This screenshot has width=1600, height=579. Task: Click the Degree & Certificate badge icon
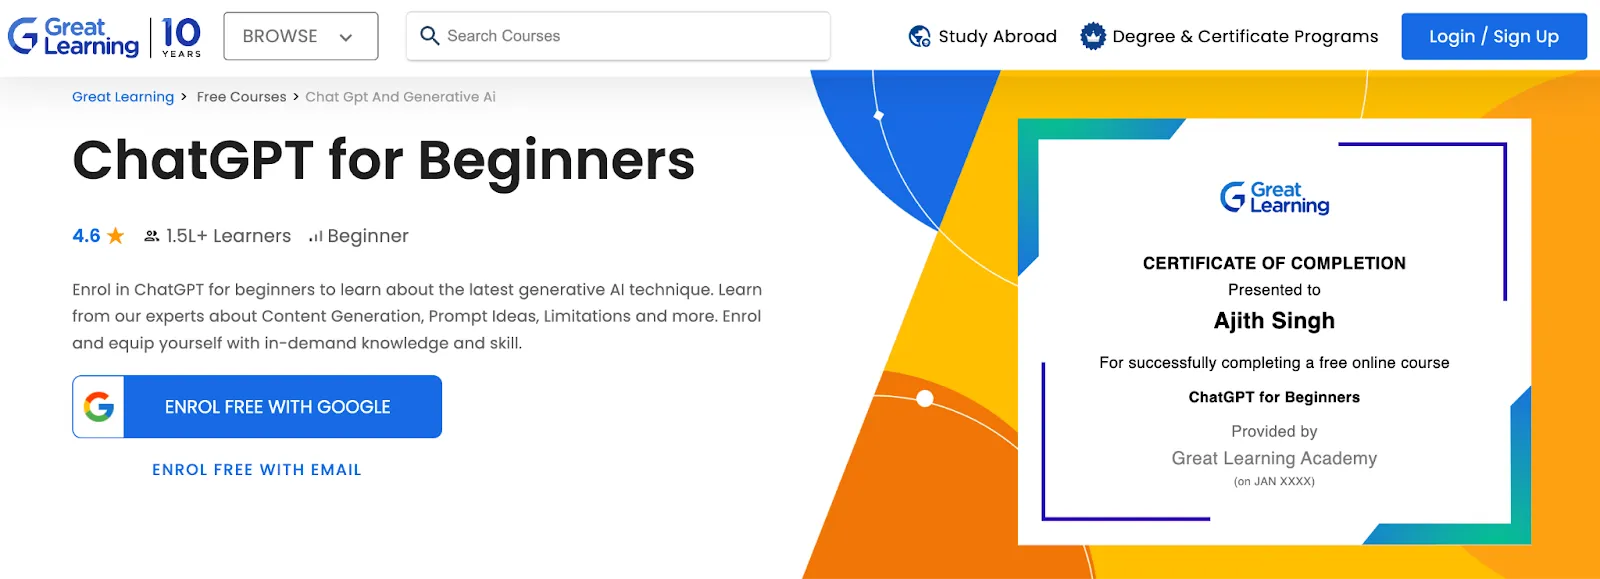(x=1093, y=37)
